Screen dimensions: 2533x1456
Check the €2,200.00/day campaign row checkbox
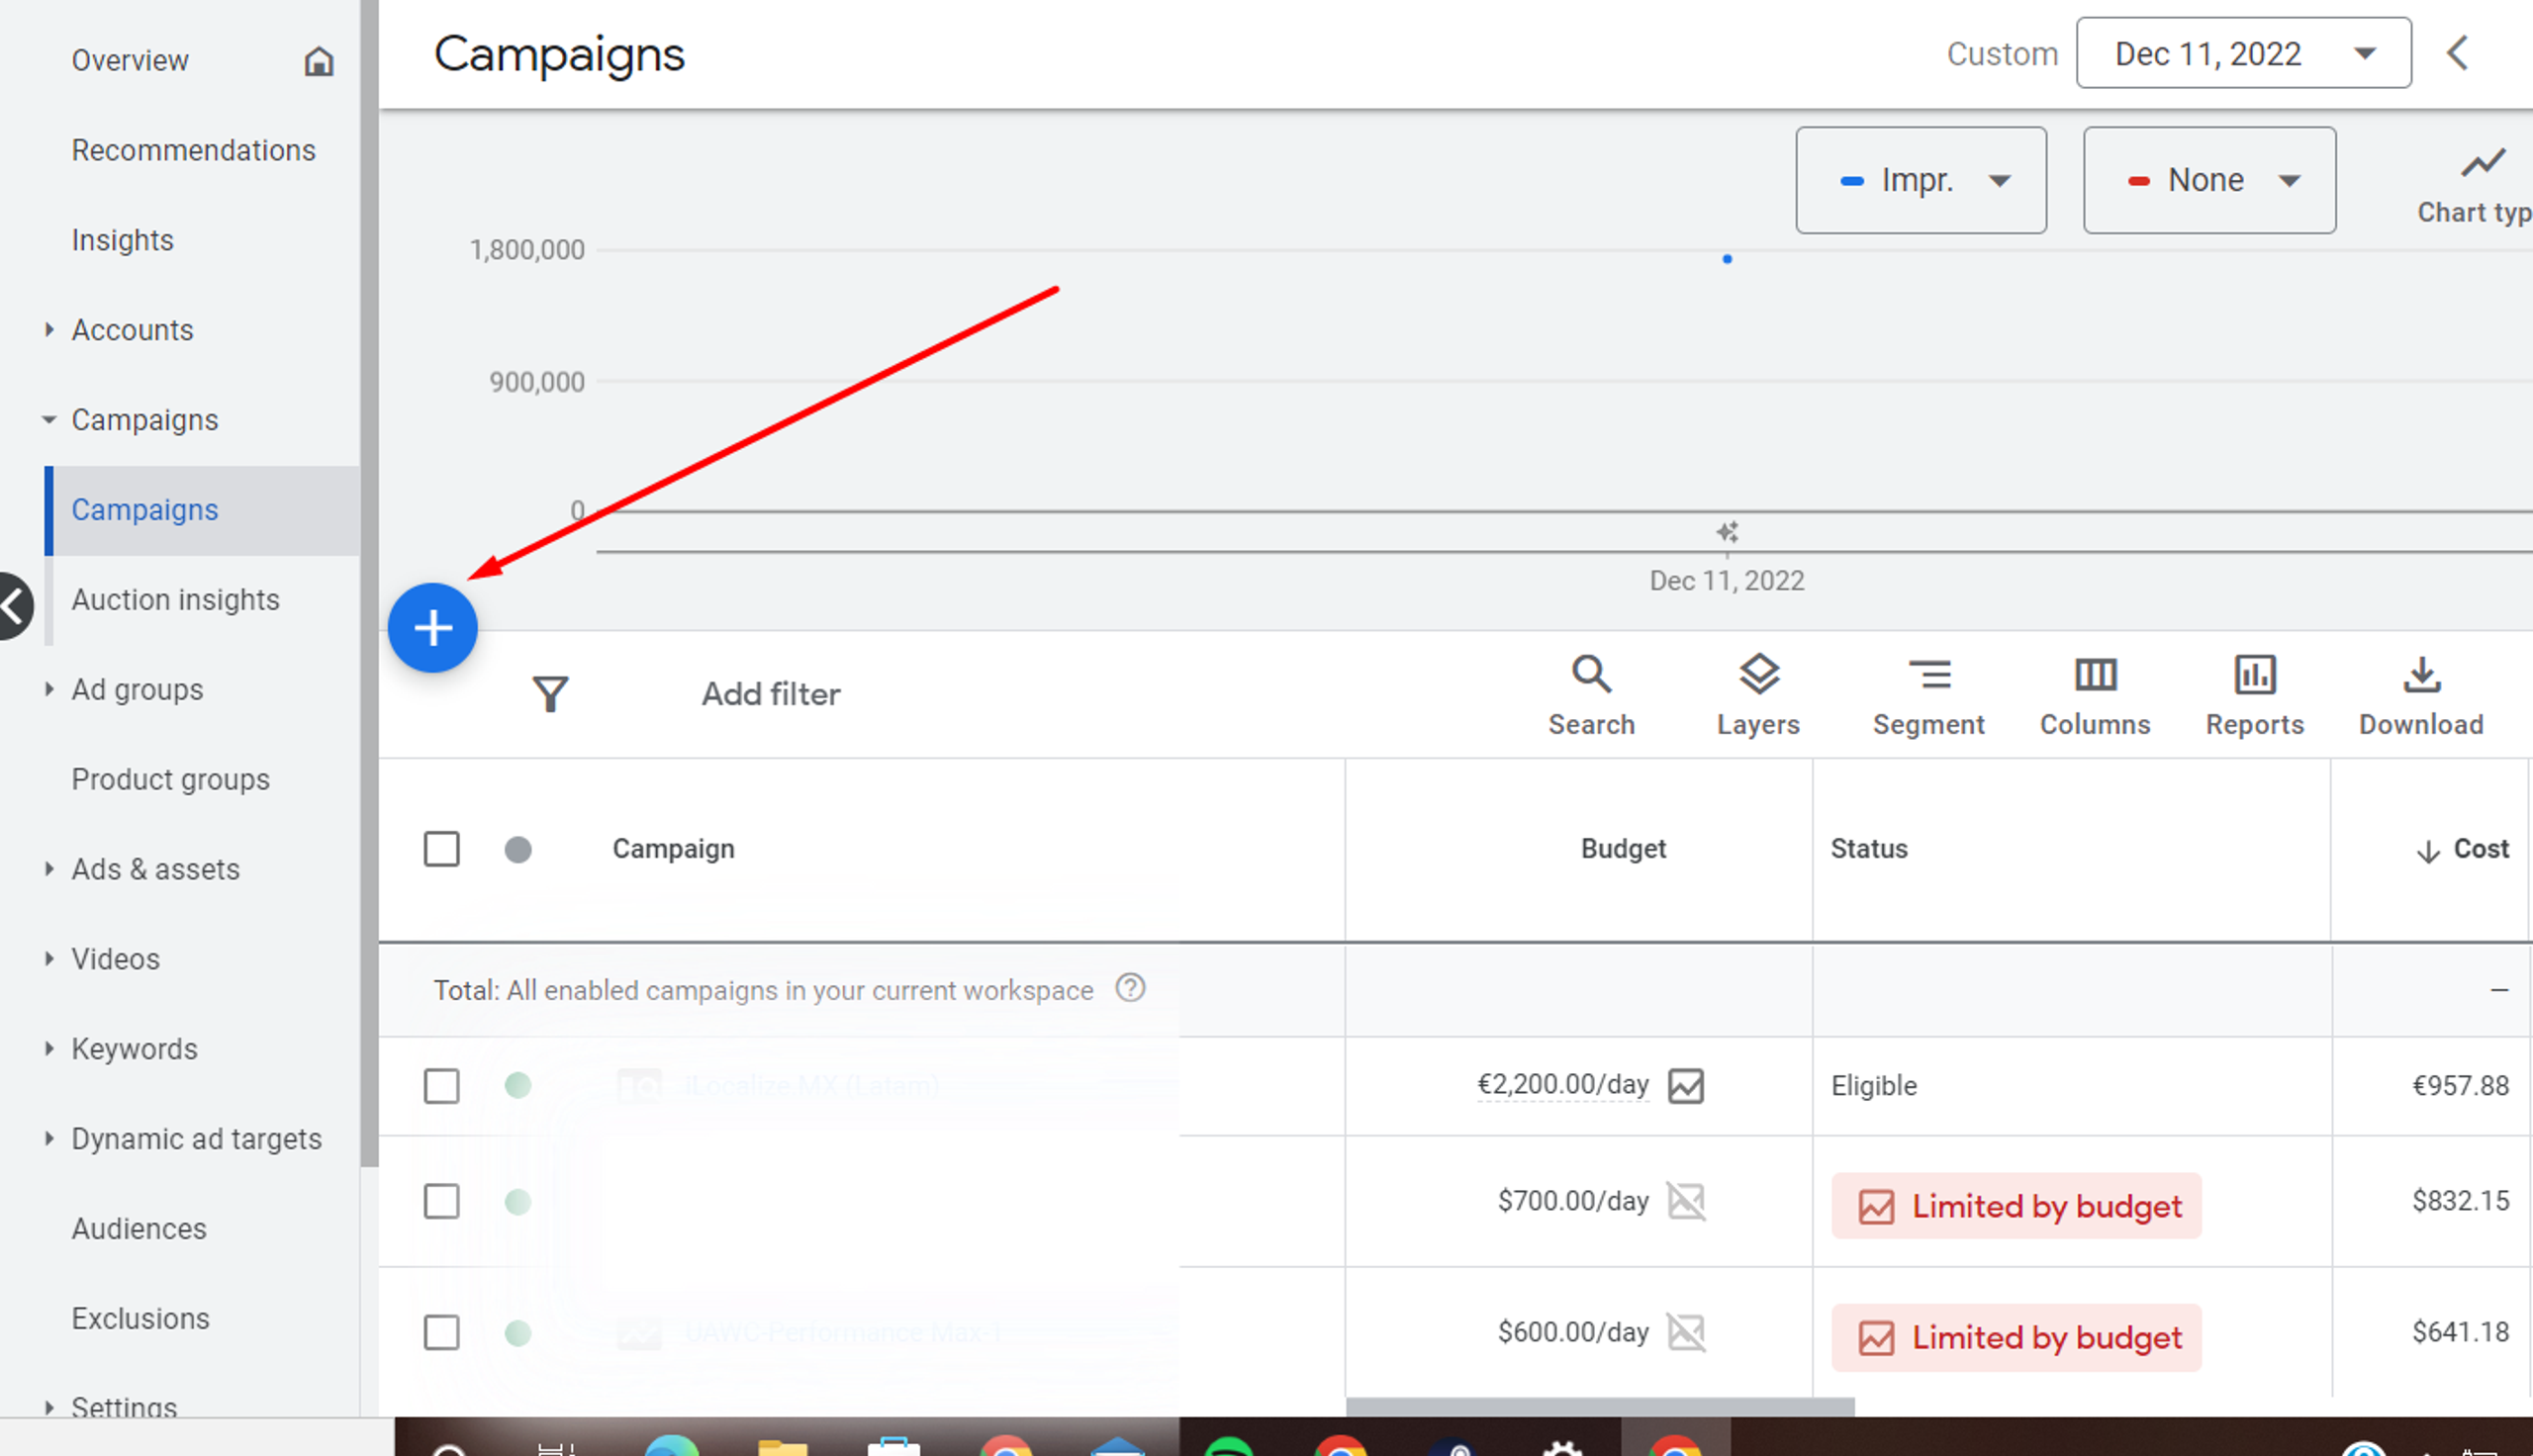pos(441,1086)
